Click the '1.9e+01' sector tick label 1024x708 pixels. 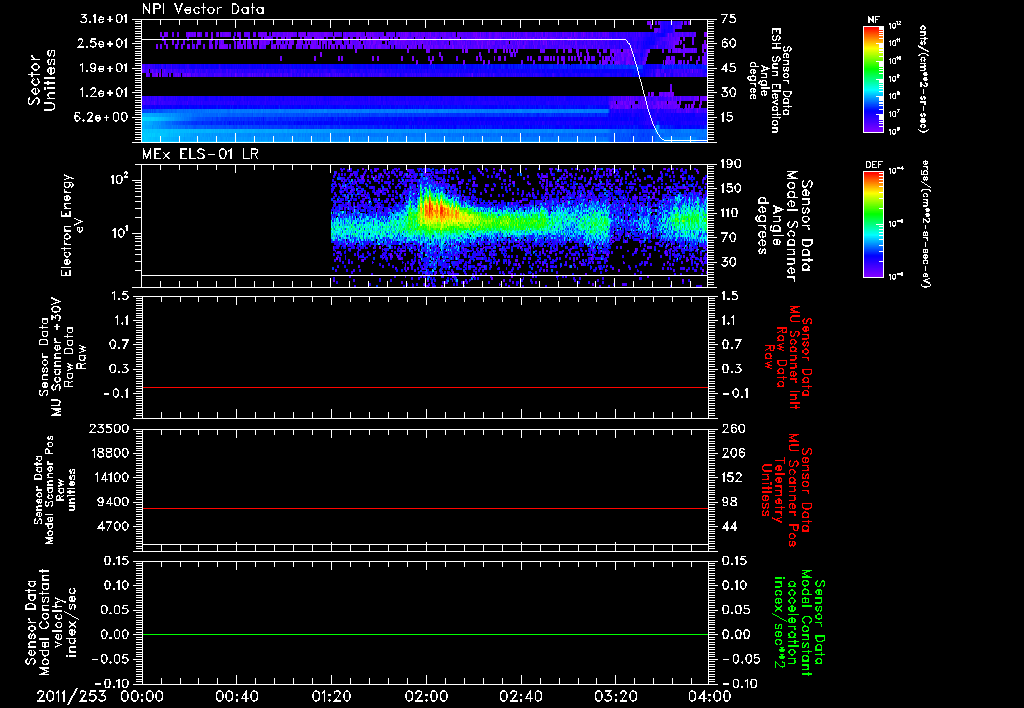coord(103,68)
